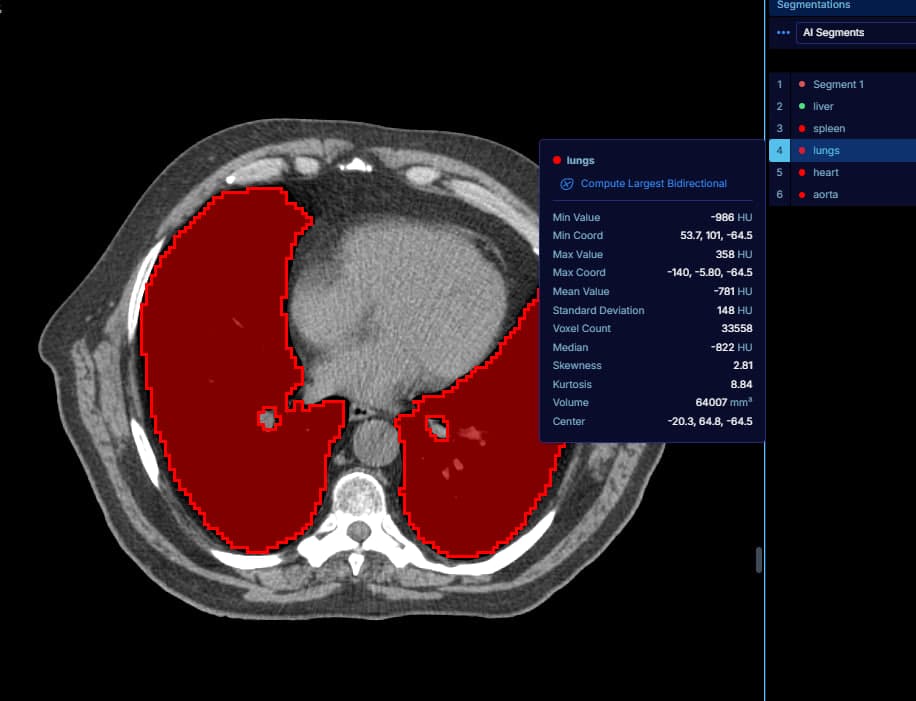
Task: Click the Skewness 2.81 value
Action: pyautogui.click(x=742, y=366)
